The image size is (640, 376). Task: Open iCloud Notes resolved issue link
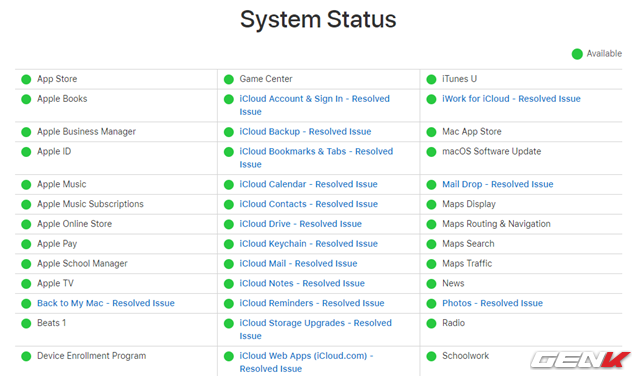302,284
